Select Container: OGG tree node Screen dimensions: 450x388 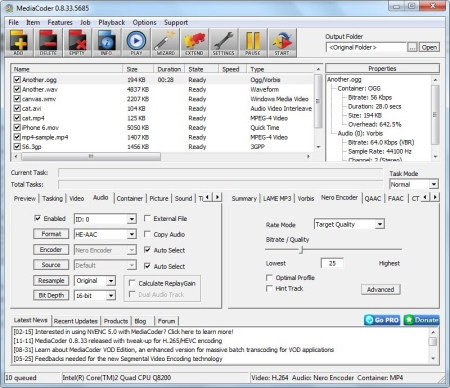pos(359,88)
